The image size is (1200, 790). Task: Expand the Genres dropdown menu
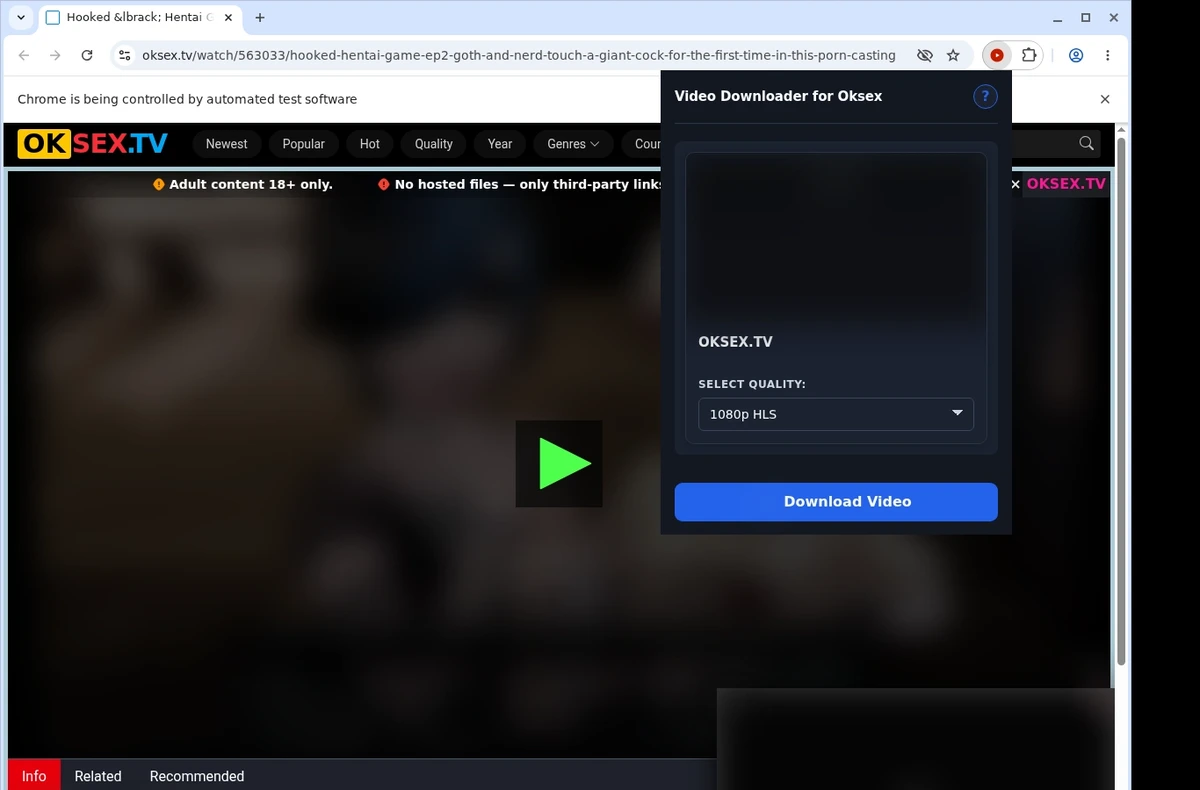tap(573, 144)
